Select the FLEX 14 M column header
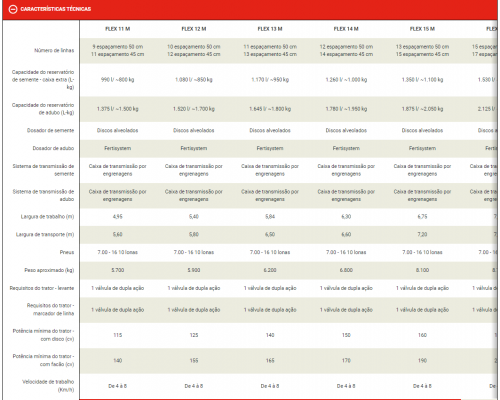Screen dimensions: 500x400 pos(346,29)
